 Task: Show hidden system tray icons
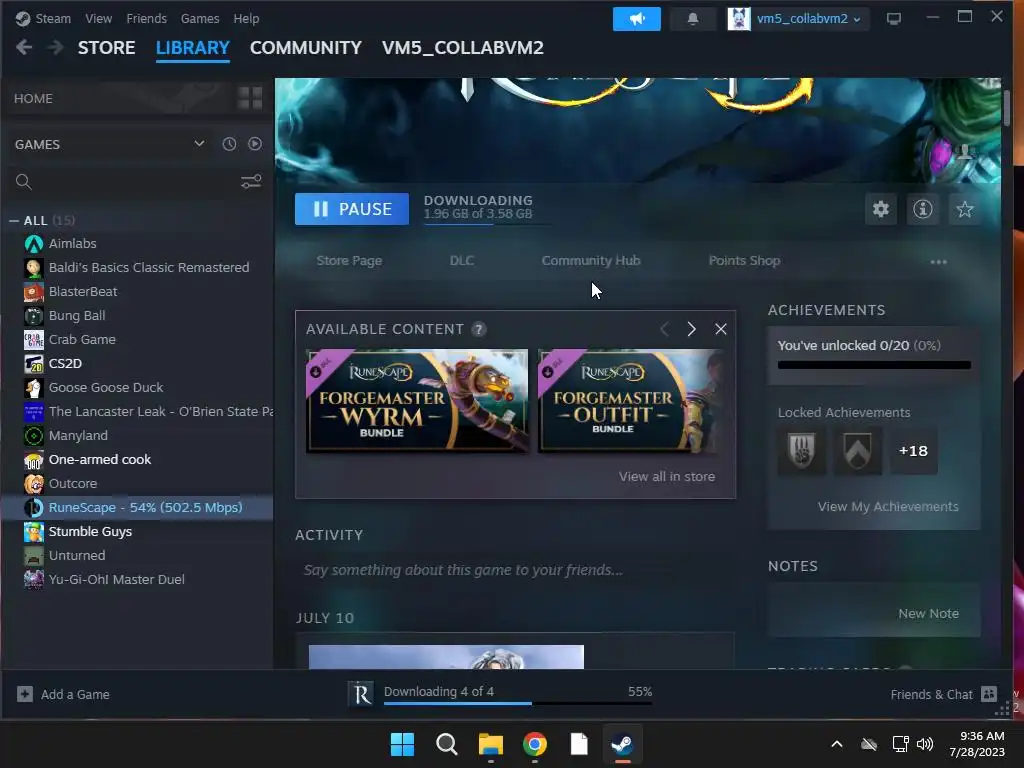coord(837,744)
